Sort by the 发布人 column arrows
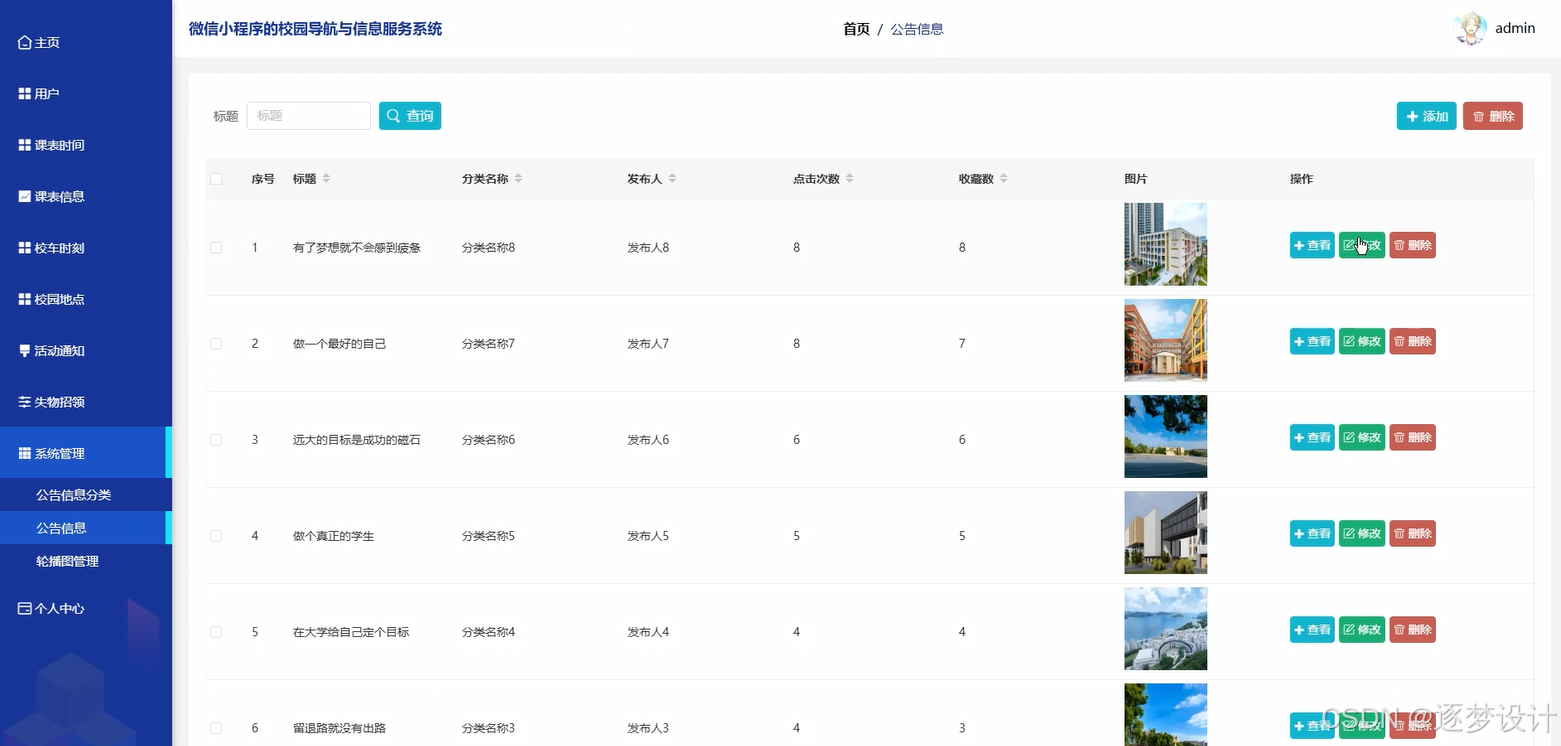The width and height of the screenshot is (1561, 746). [x=672, y=179]
